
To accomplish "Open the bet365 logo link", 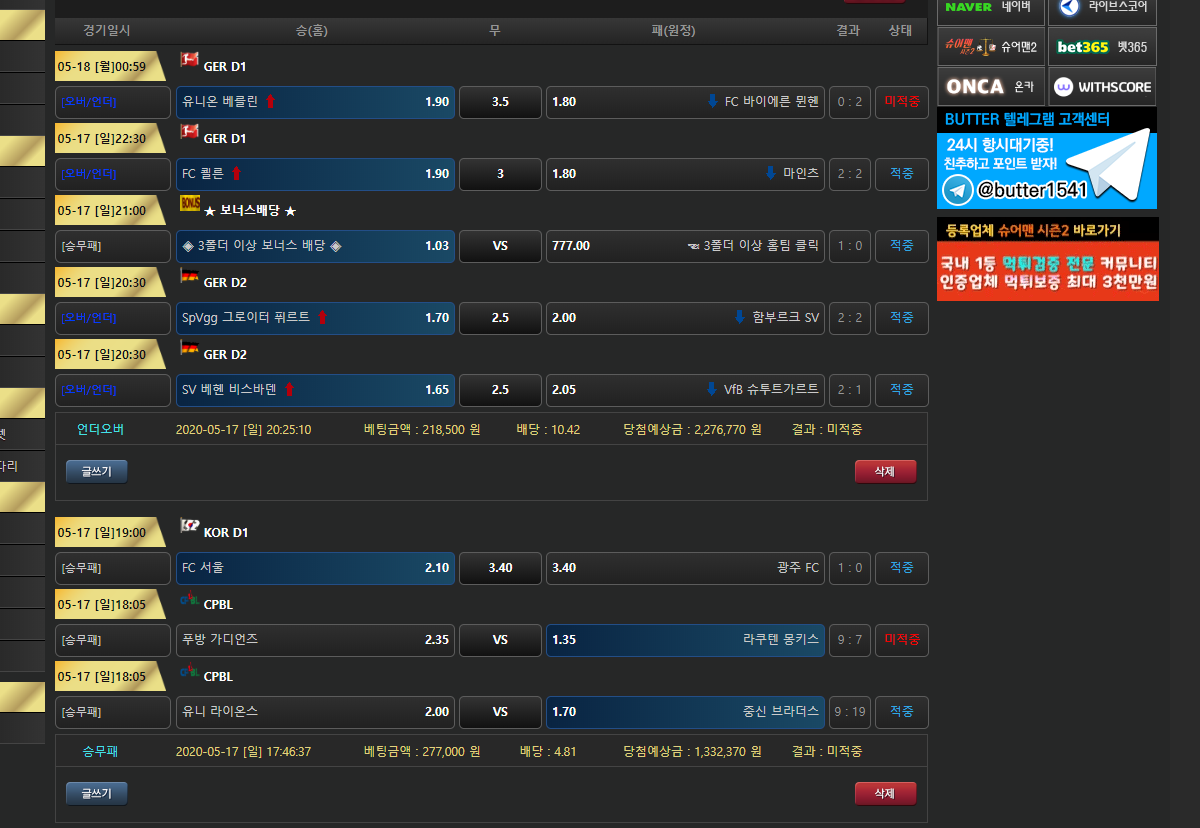I will pos(1084,46).
